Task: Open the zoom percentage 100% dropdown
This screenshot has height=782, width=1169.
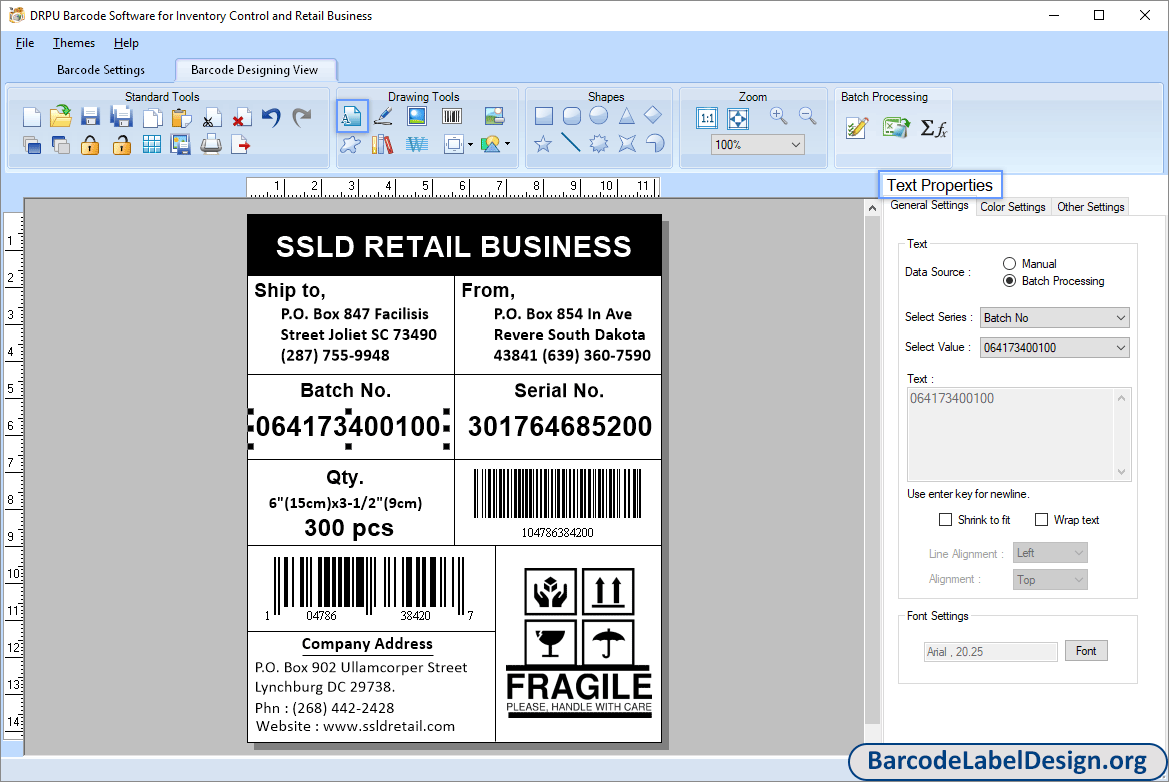Action: click(757, 145)
